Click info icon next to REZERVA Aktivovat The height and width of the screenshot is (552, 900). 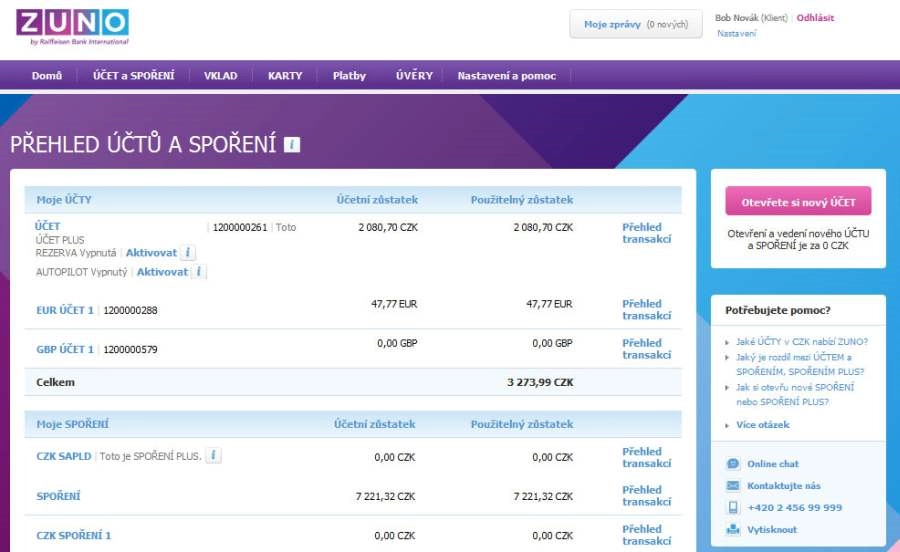point(189,253)
